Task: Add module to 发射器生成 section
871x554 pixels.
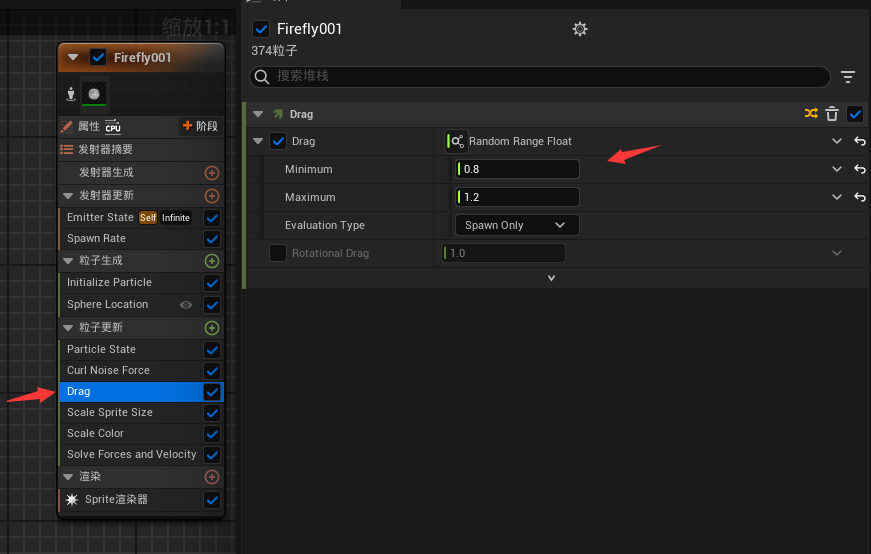Action: coord(212,173)
